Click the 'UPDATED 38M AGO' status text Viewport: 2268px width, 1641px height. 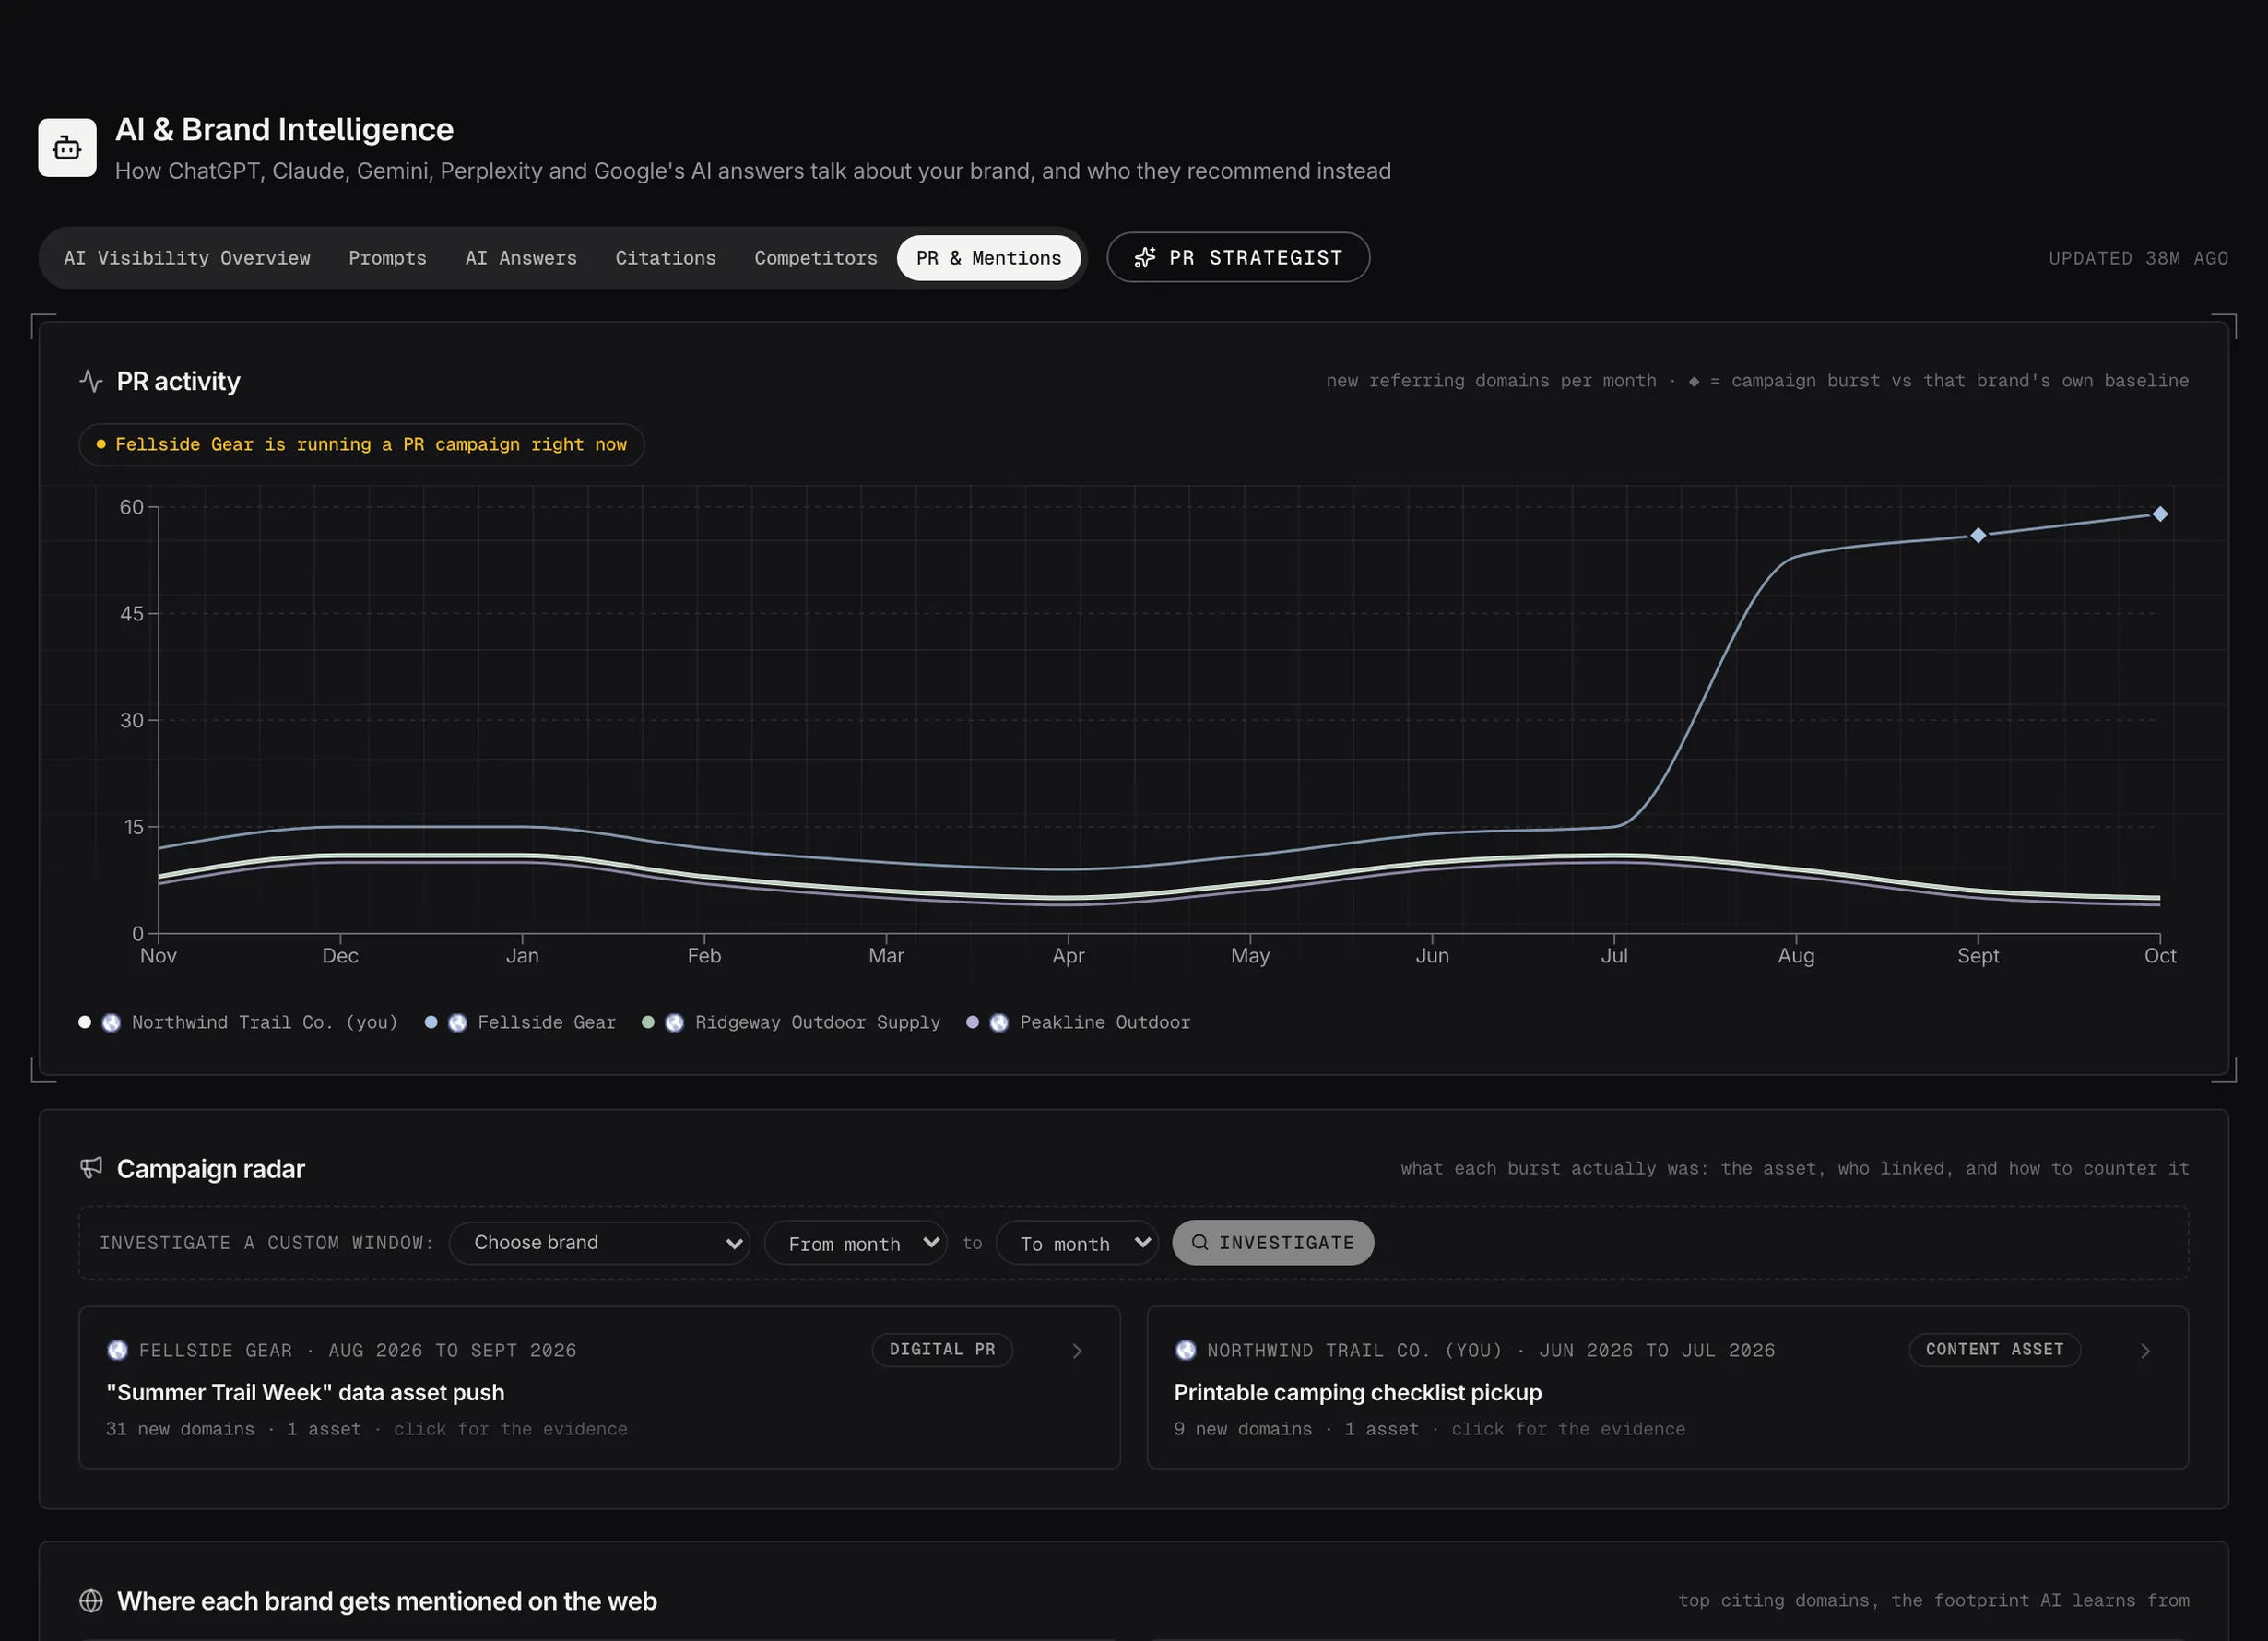2138,258
